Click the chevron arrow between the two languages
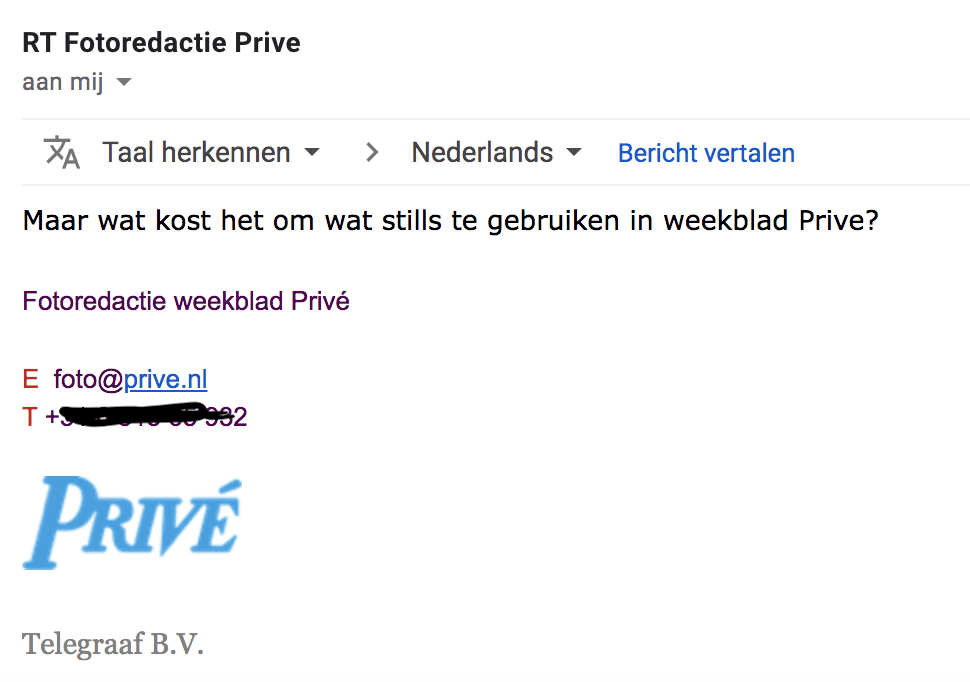Viewport: 970px width, 682px height. click(372, 152)
